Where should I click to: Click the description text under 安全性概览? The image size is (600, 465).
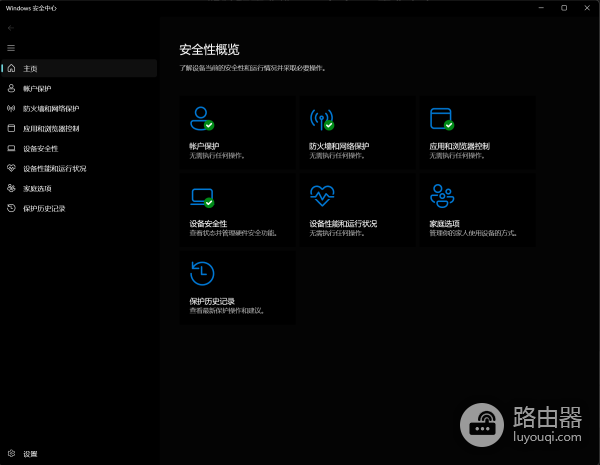[x=253, y=68]
